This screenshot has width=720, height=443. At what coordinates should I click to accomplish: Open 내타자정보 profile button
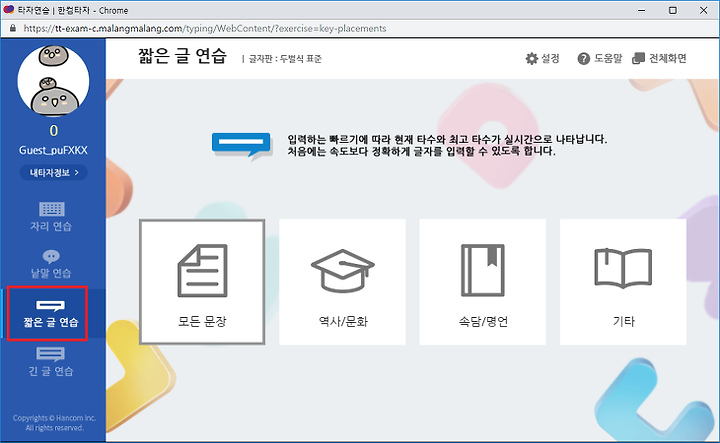(54, 173)
